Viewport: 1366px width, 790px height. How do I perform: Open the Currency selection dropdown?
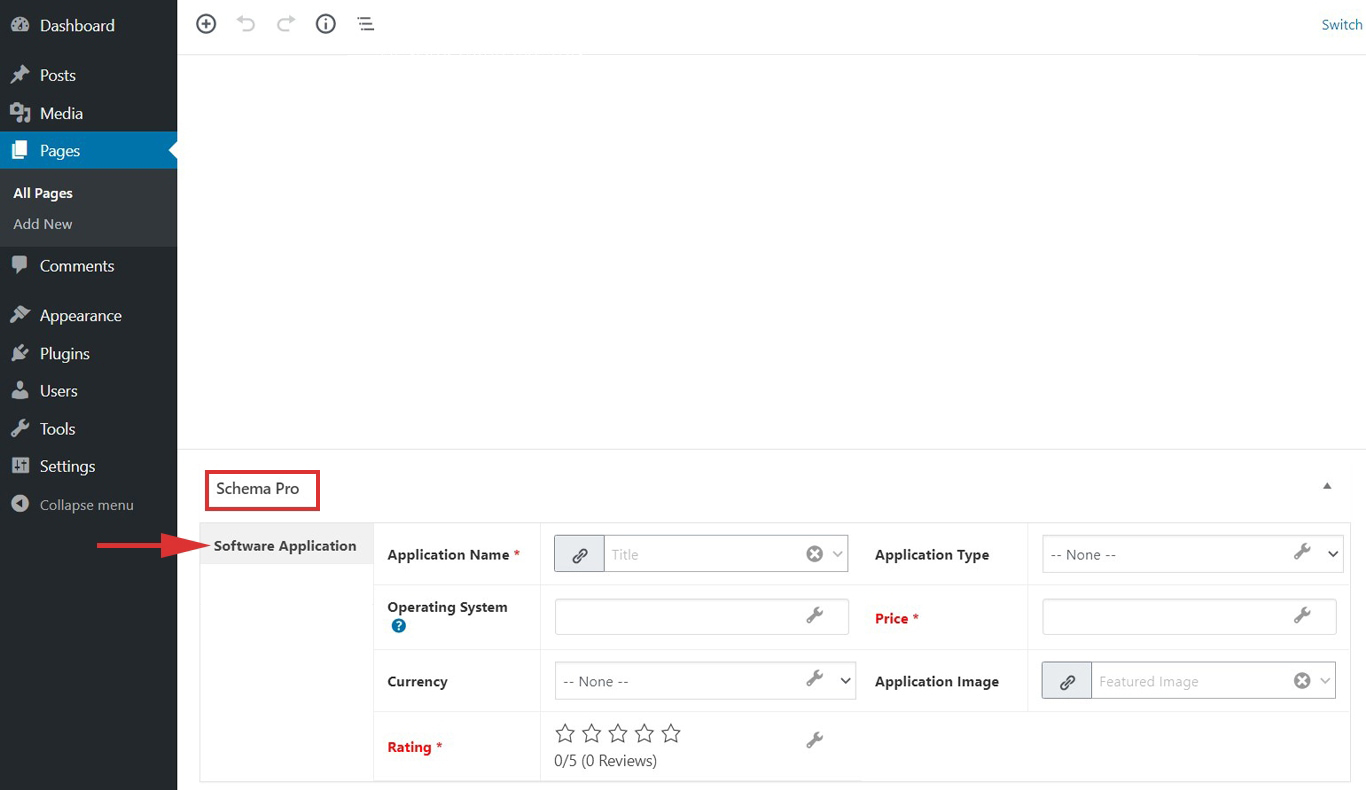845,681
